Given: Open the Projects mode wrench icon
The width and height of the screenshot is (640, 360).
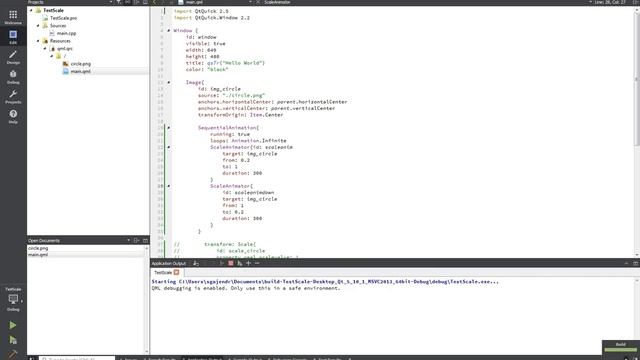Looking at the screenshot, I should pyautogui.click(x=13, y=97).
